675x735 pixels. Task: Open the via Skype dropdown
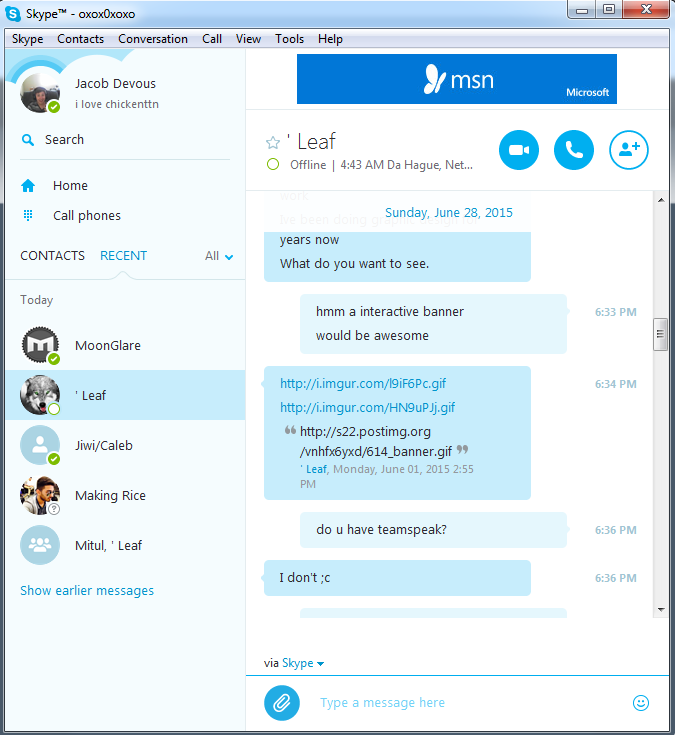coord(303,663)
